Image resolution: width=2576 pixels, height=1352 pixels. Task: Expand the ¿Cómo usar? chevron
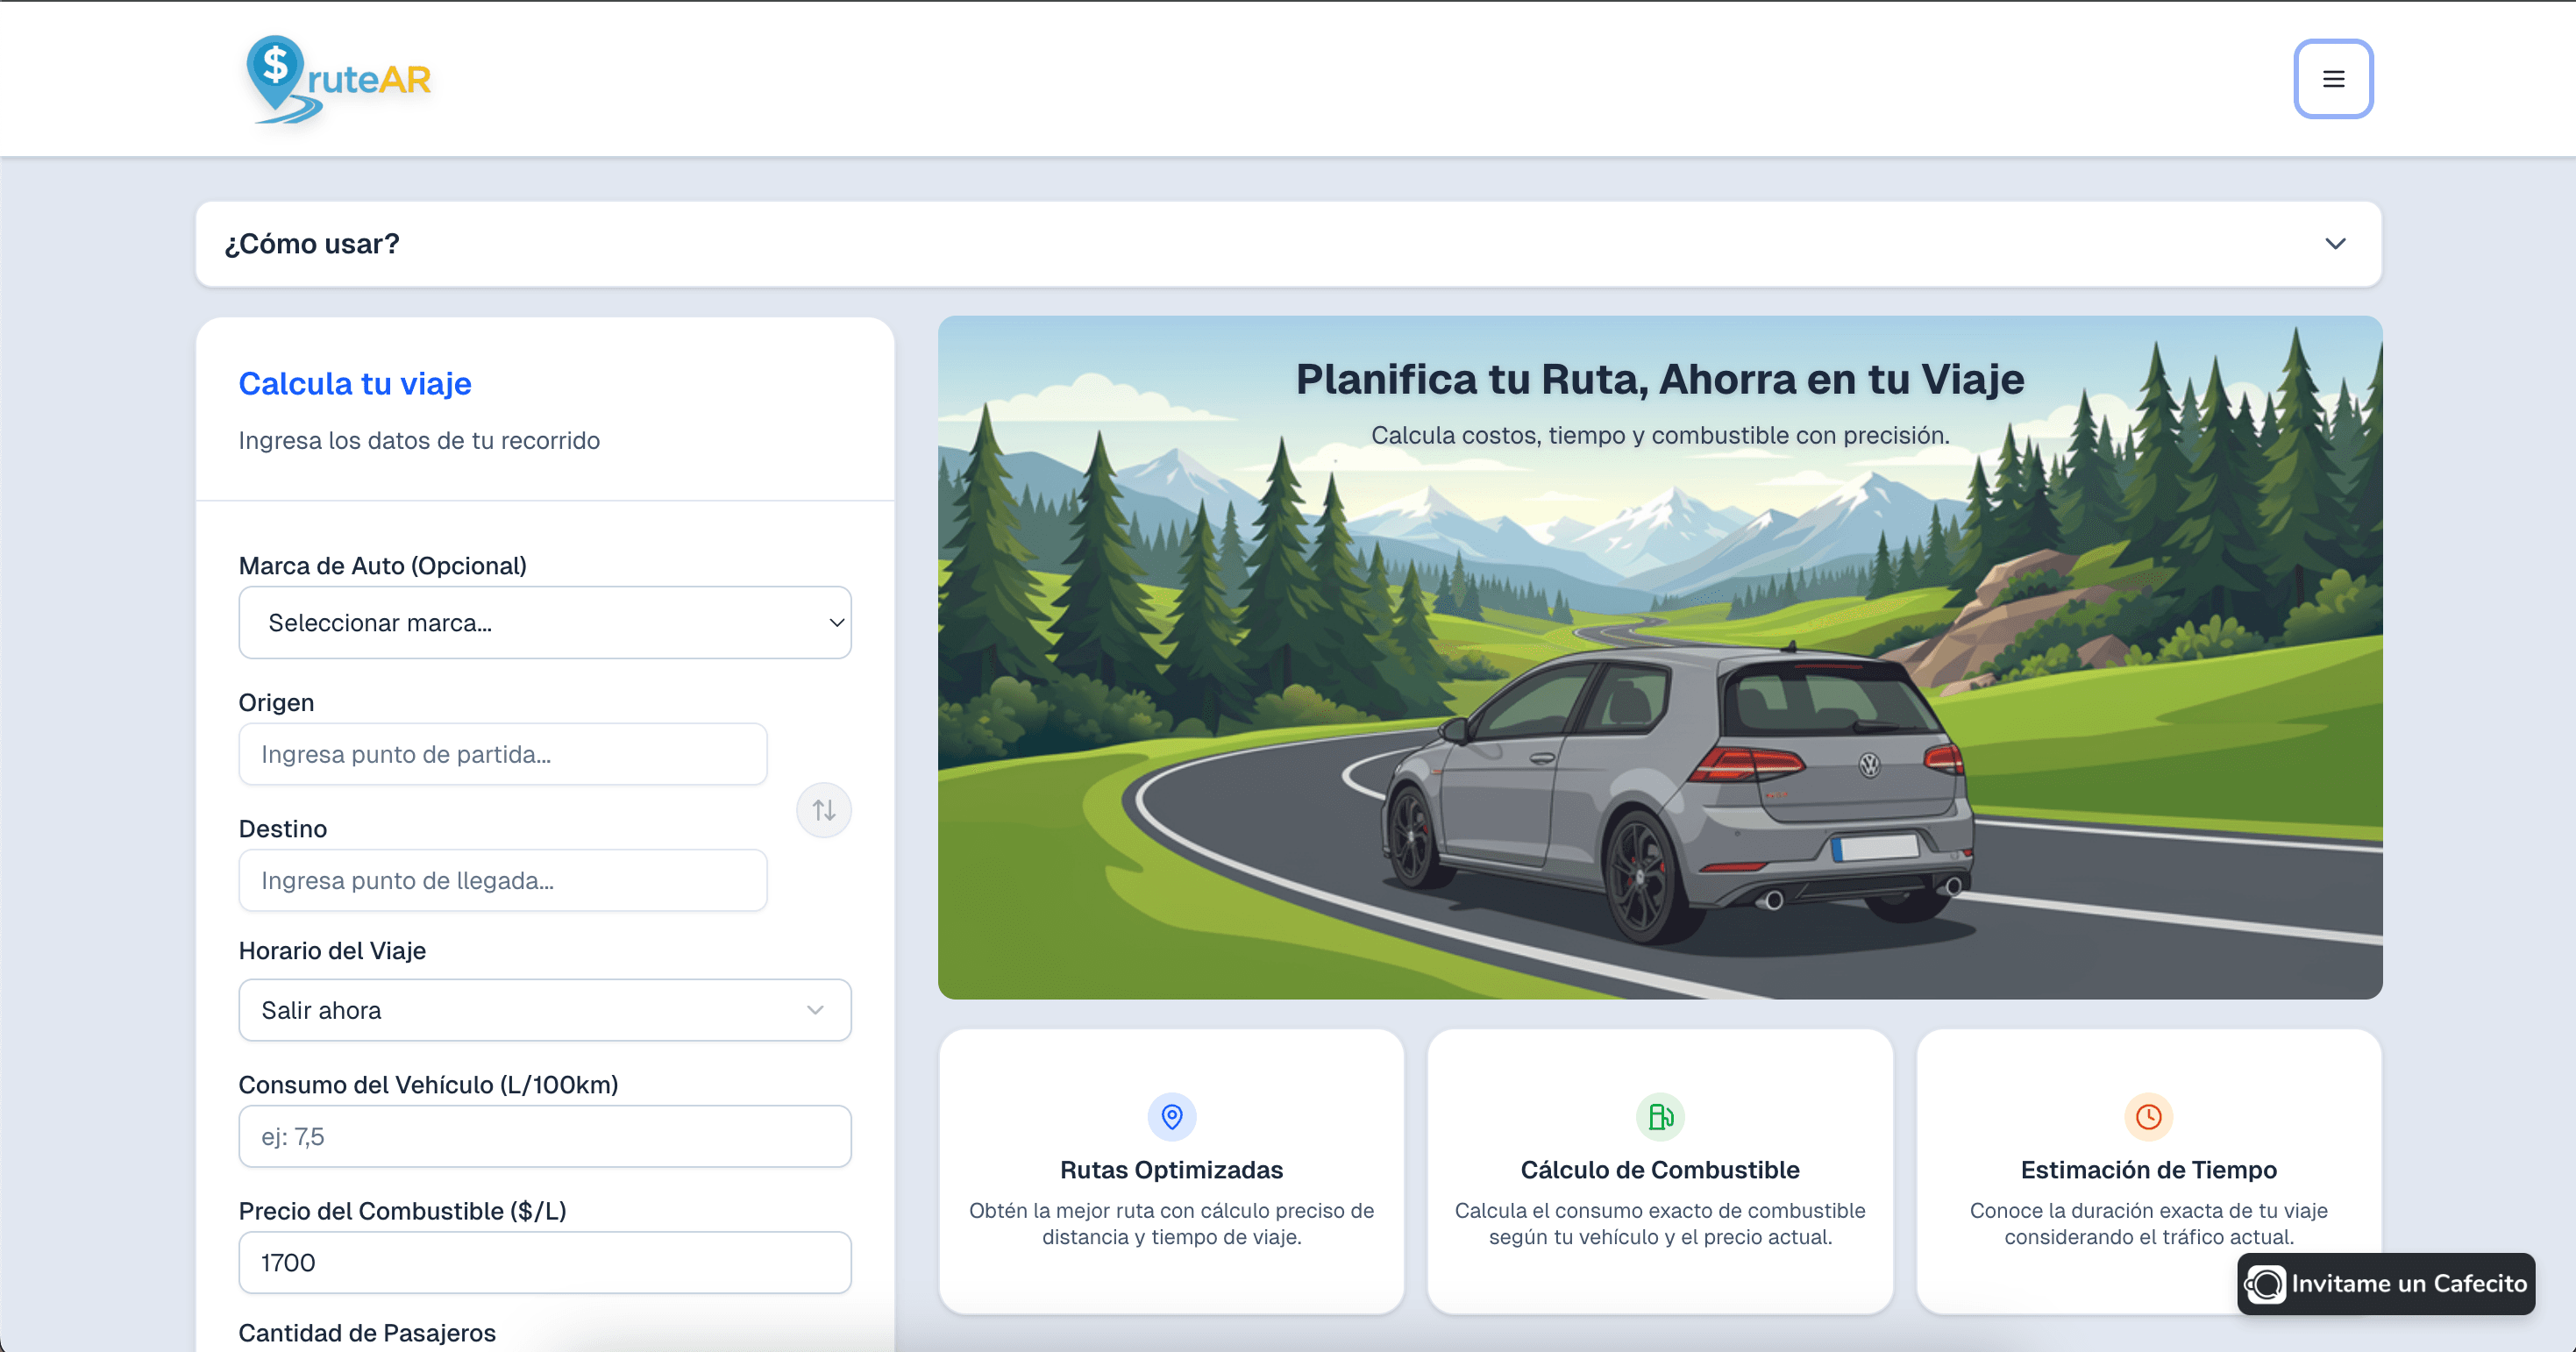pos(2335,244)
